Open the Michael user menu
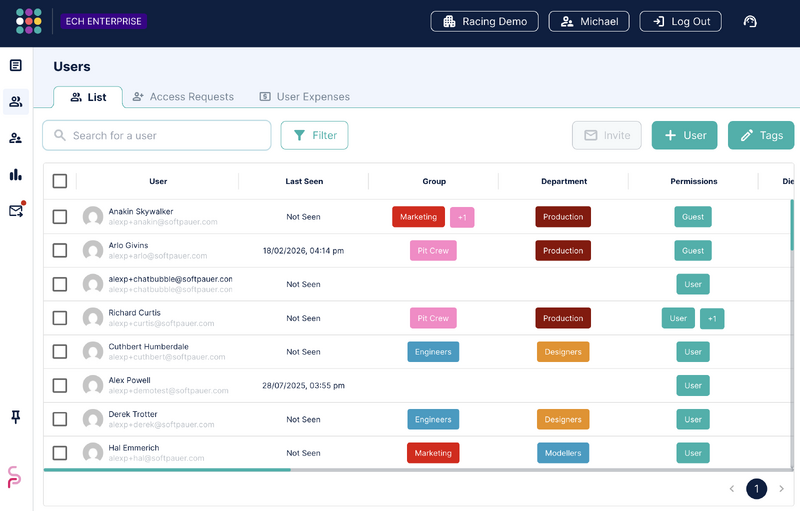Screen dimensions: 800x511 pyautogui.click(x=589, y=21)
